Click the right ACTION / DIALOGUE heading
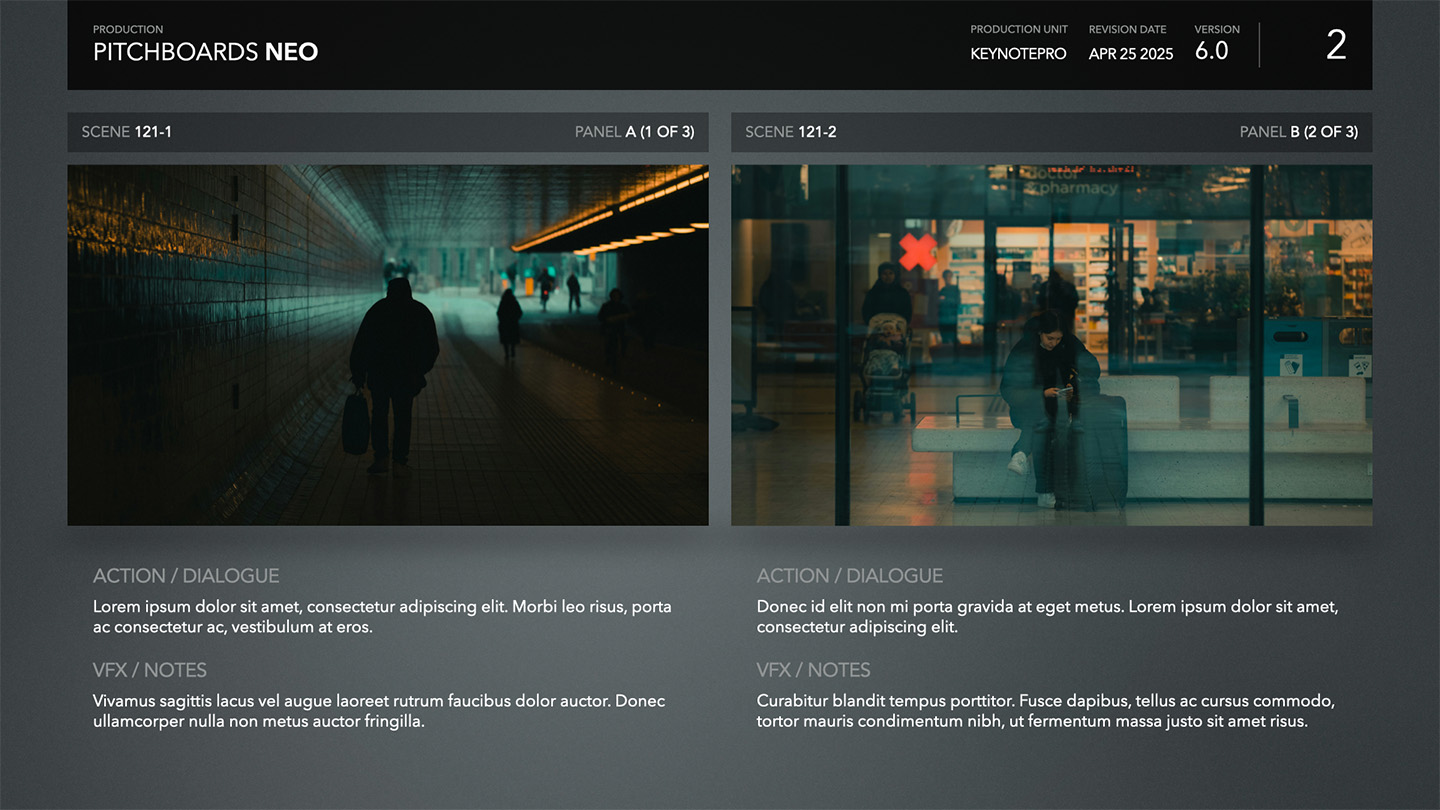Image resolution: width=1440 pixels, height=810 pixels. 850,576
